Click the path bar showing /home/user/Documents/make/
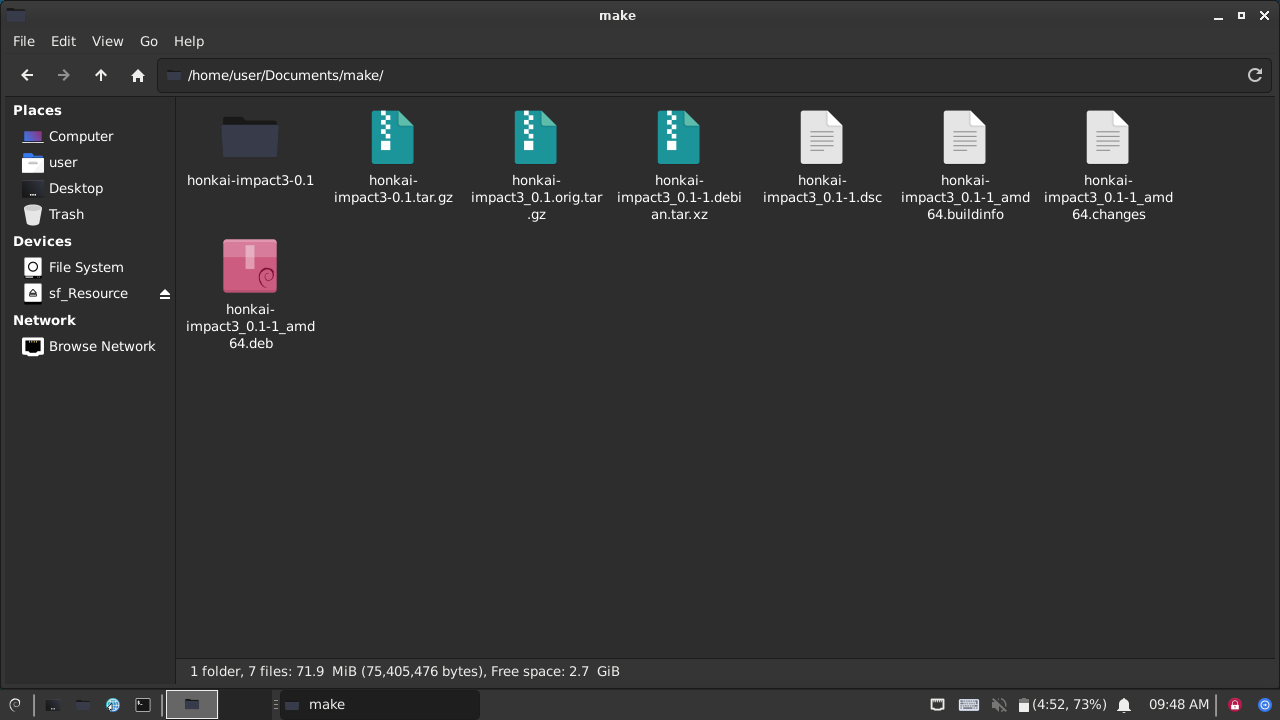Image resolution: width=1280 pixels, height=720 pixels. click(x=700, y=75)
